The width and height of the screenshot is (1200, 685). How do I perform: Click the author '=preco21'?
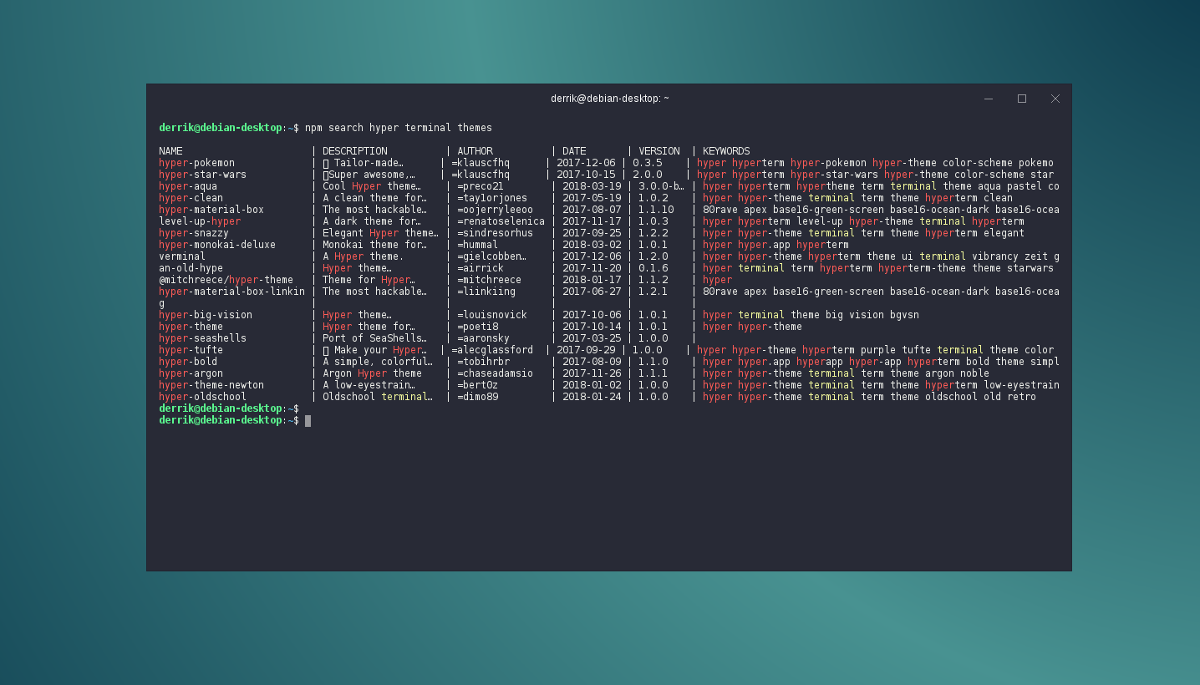480,186
